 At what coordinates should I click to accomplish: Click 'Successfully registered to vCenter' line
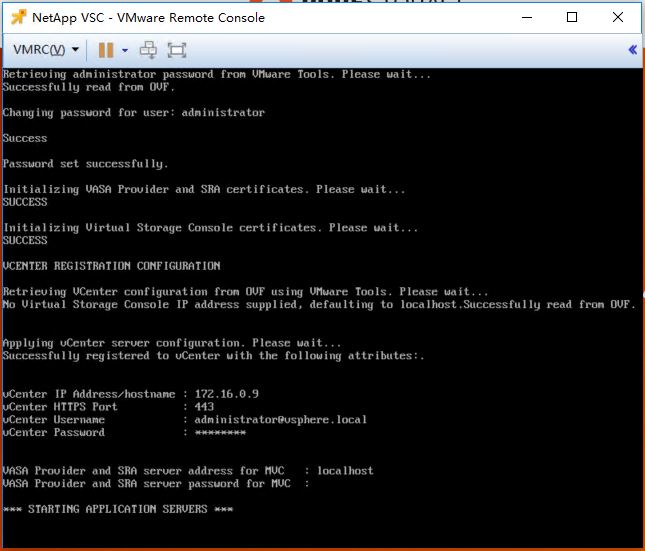[213, 356]
